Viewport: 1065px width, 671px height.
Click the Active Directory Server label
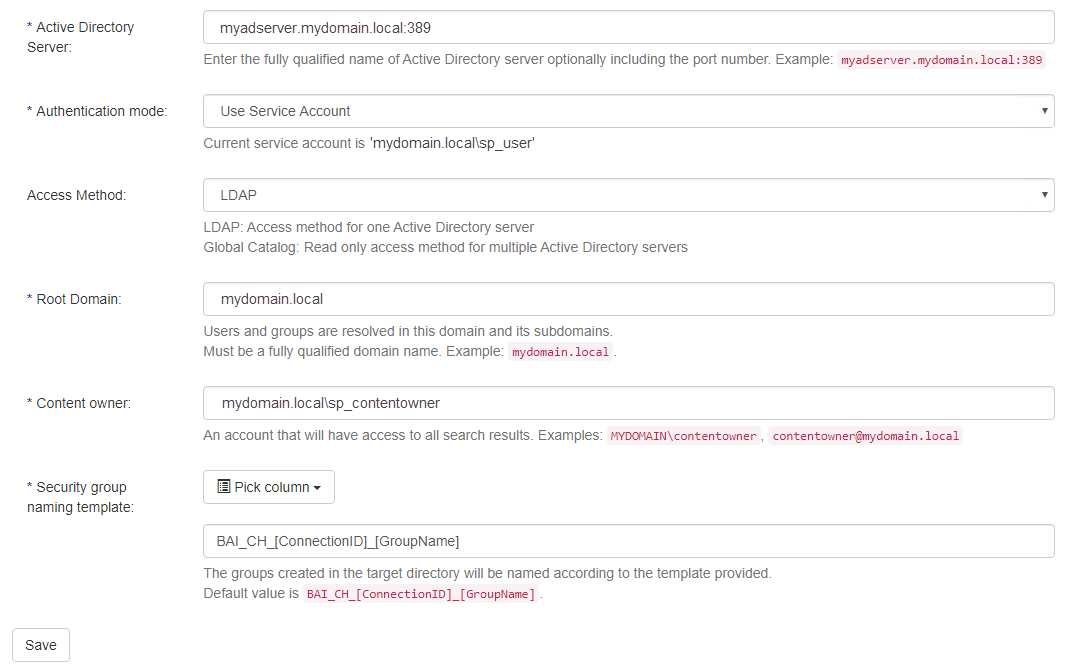pos(80,37)
